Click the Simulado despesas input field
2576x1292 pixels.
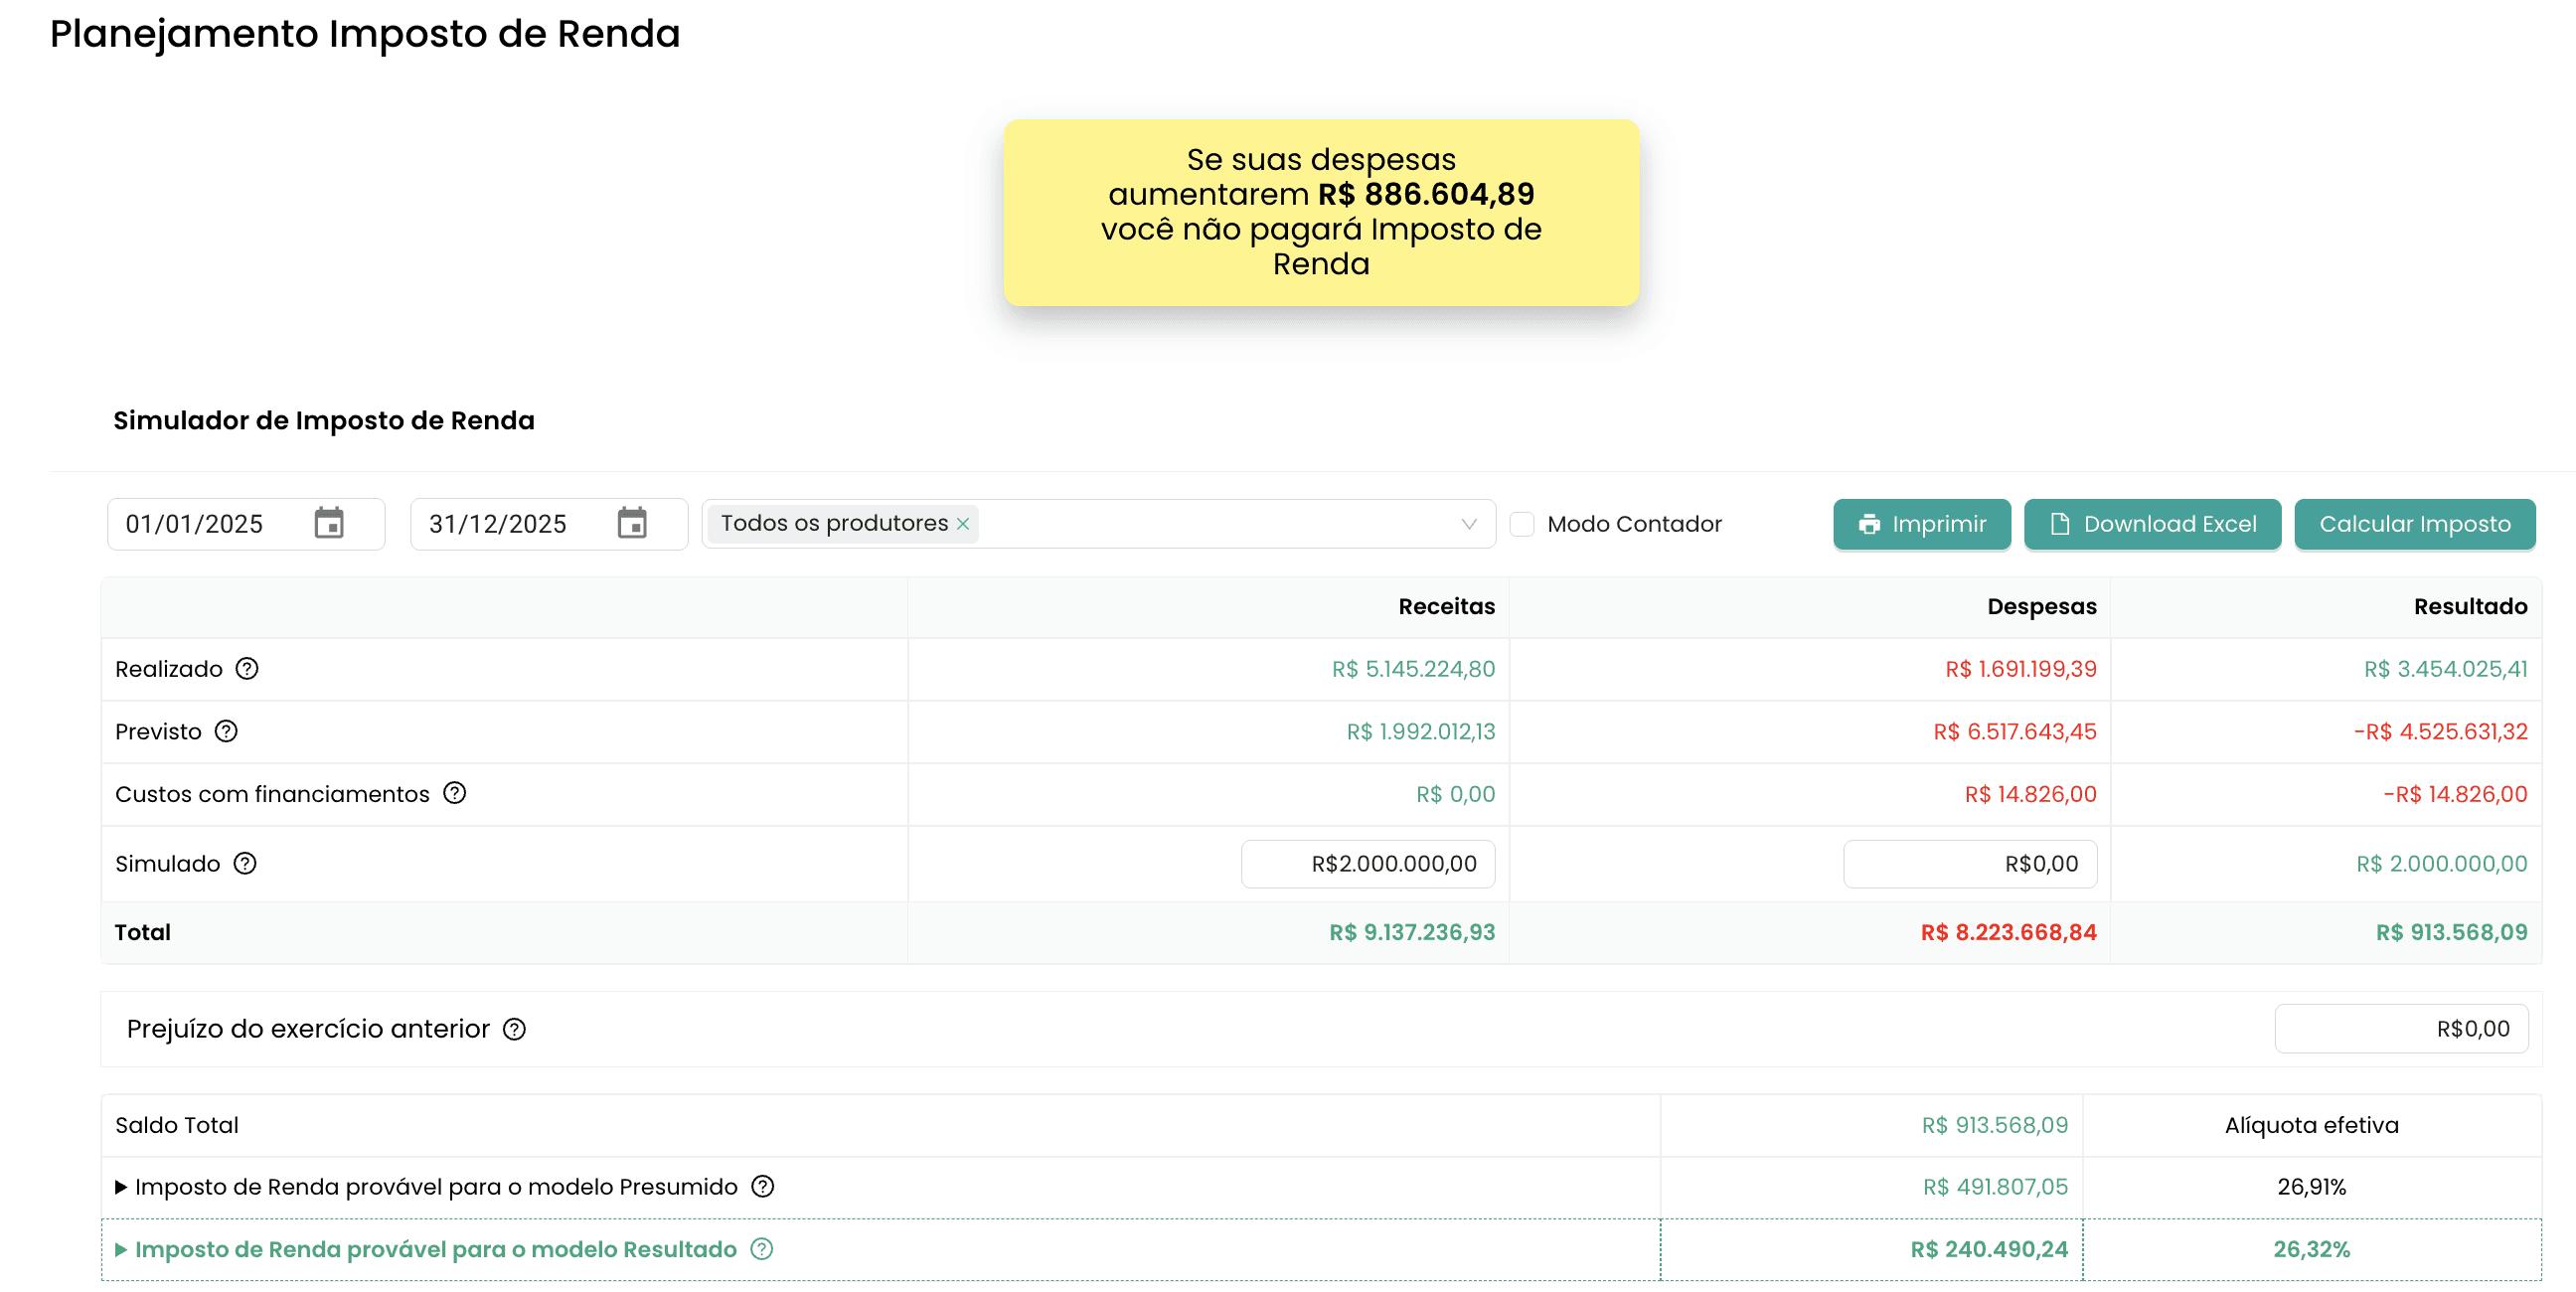1969,864
